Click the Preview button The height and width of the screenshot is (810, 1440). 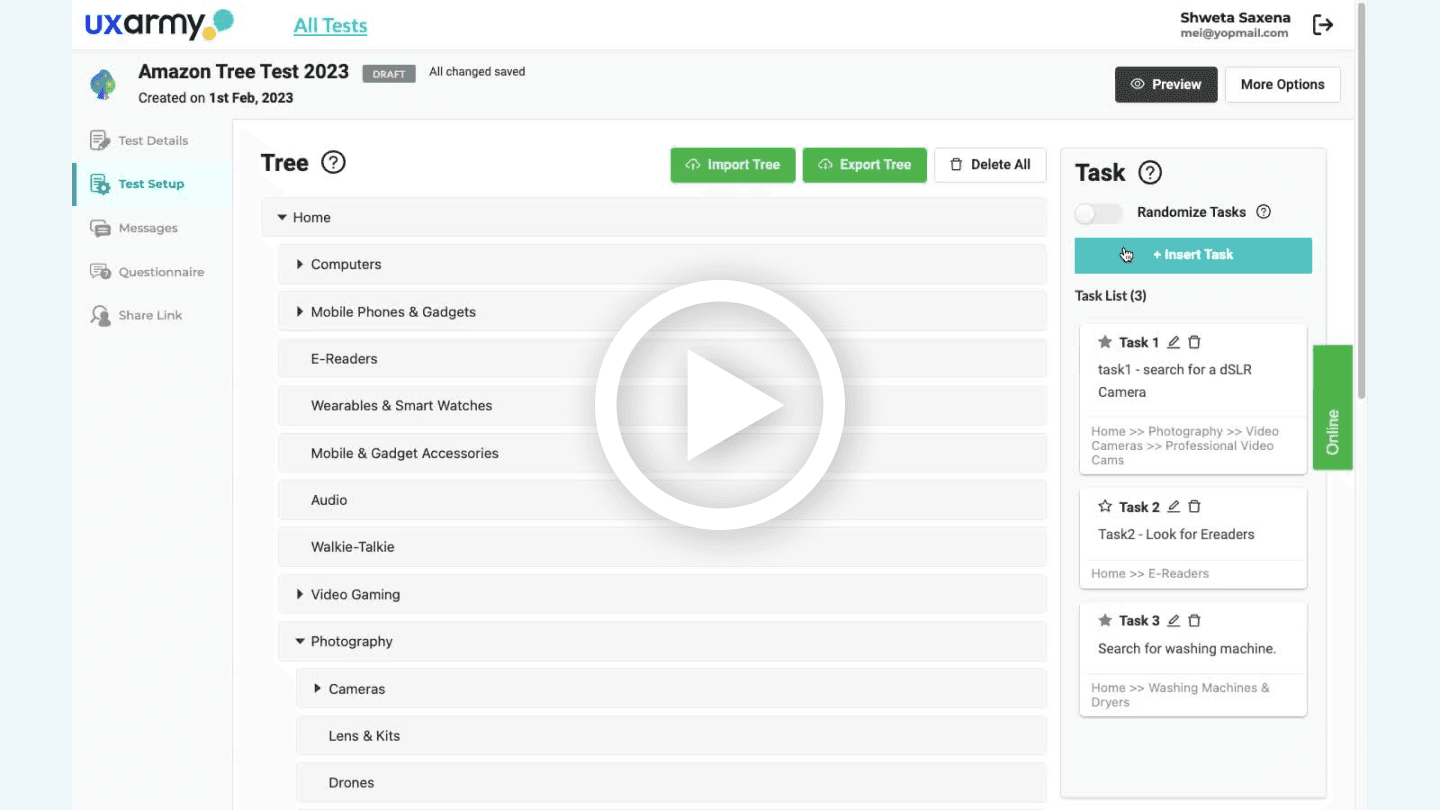click(1166, 84)
